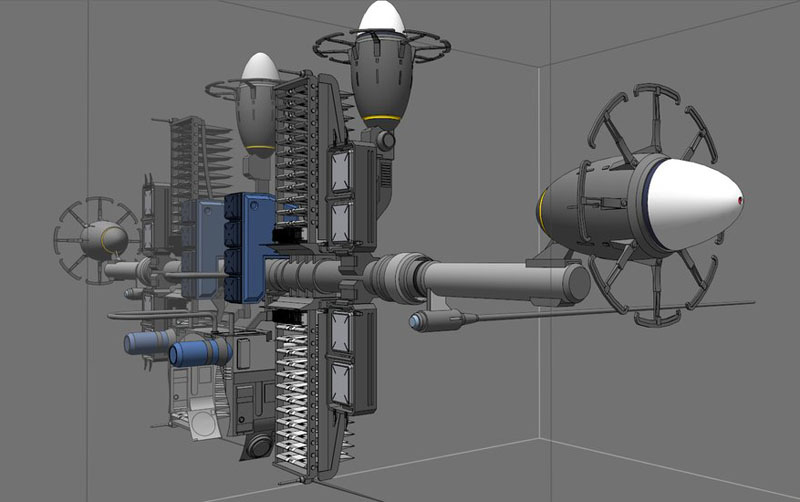Viewport: 800px width, 502px height.
Task: Click the dark blue rectangular module at center
Action: pyautogui.click(x=250, y=245)
